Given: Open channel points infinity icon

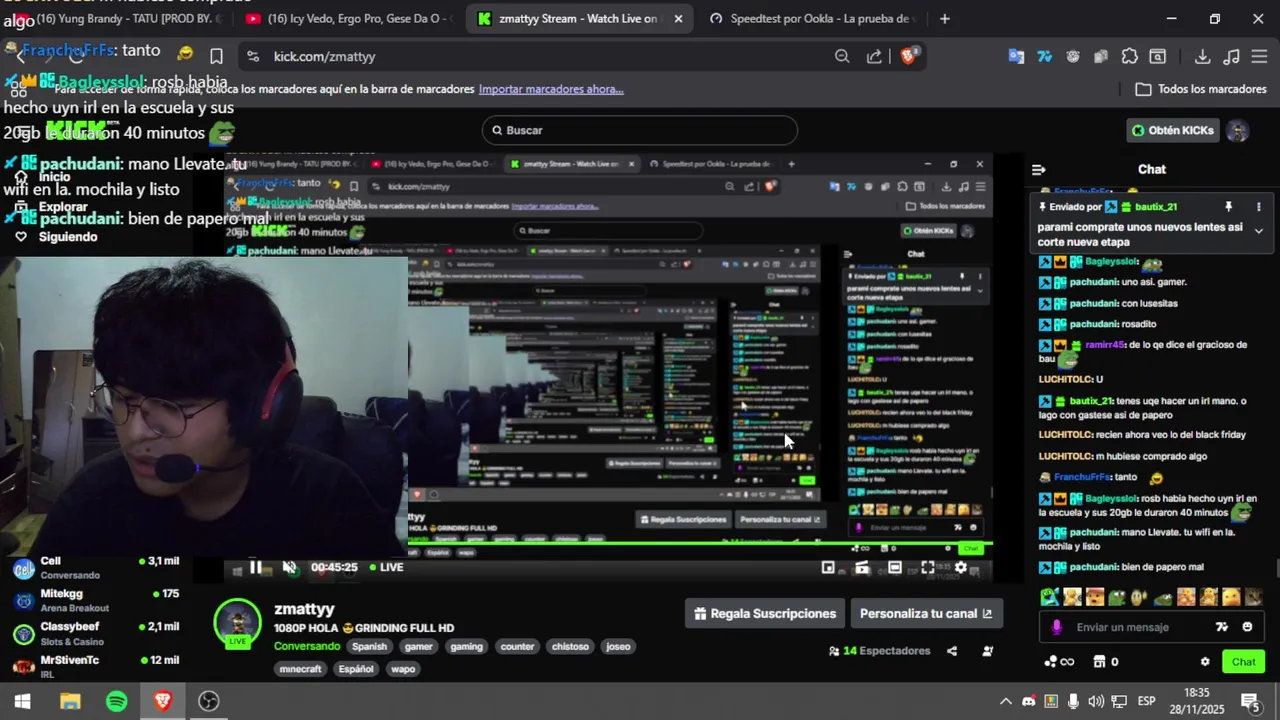Looking at the screenshot, I should point(1058,661).
